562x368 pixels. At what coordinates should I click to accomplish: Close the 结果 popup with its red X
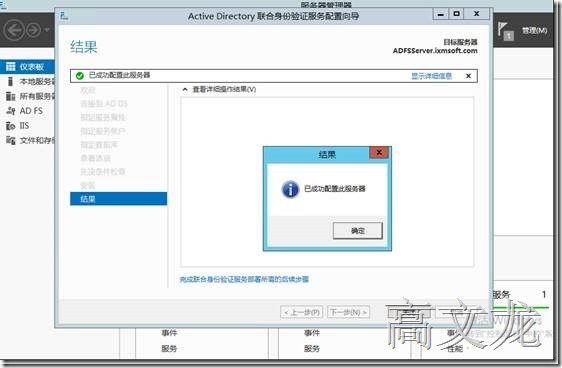coord(379,152)
